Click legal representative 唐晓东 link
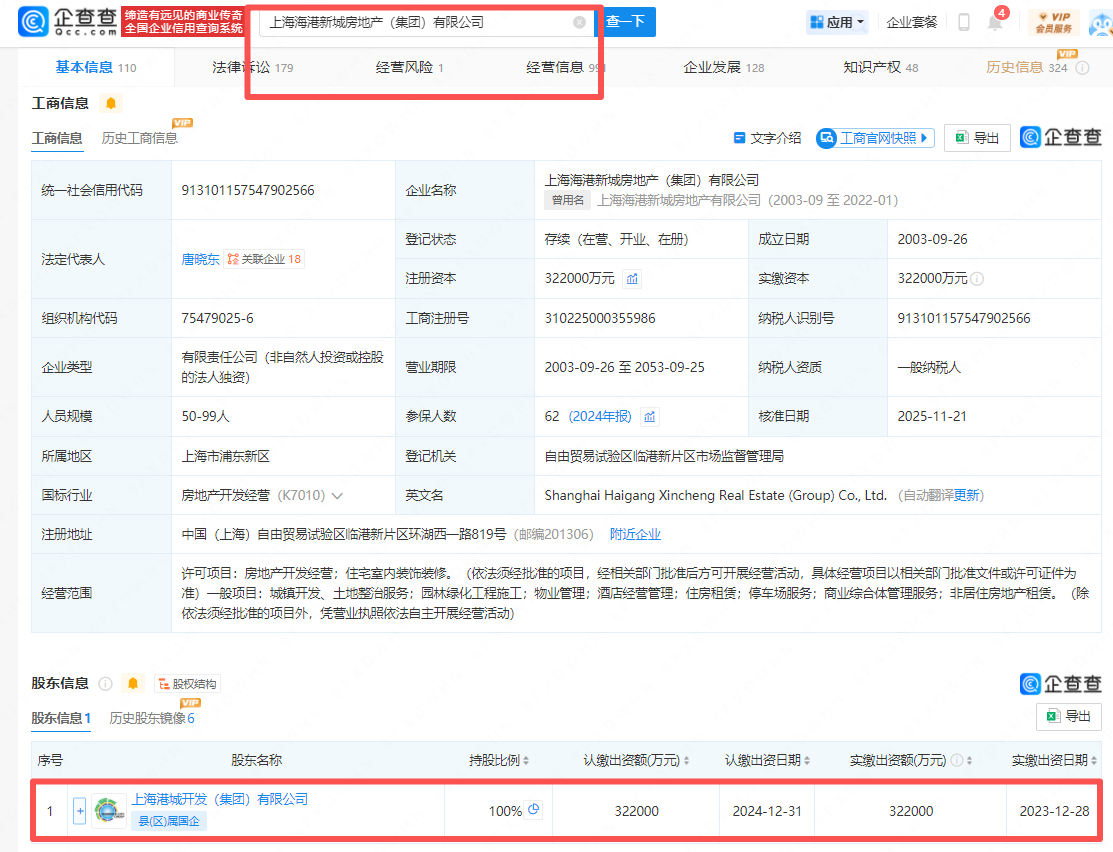Screen dimensions: 1113x852 tap(200, 259)
